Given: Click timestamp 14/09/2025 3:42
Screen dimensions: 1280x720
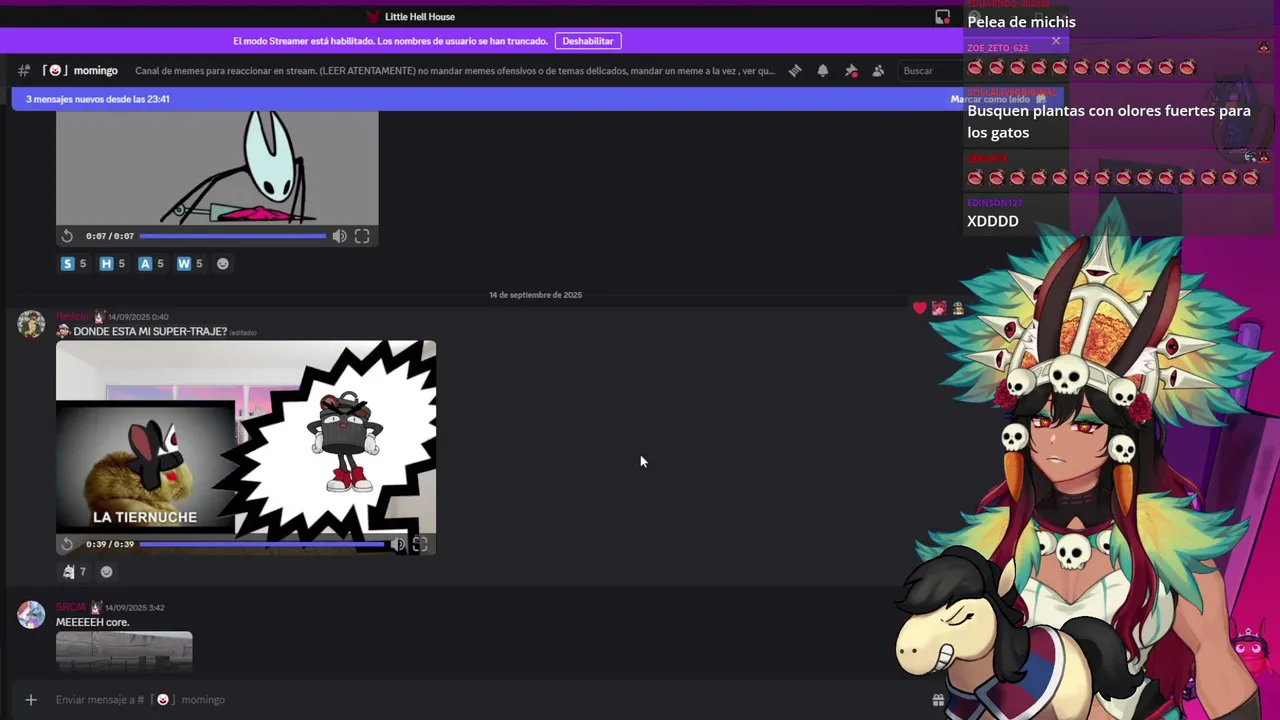Looking at the screenshot, I should 135,608.
